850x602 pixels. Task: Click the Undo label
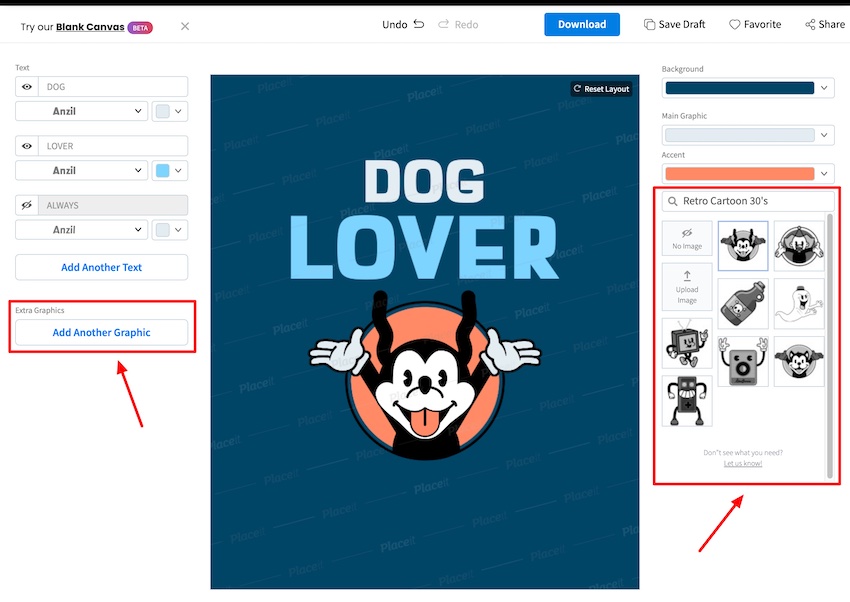coord(395,24)
